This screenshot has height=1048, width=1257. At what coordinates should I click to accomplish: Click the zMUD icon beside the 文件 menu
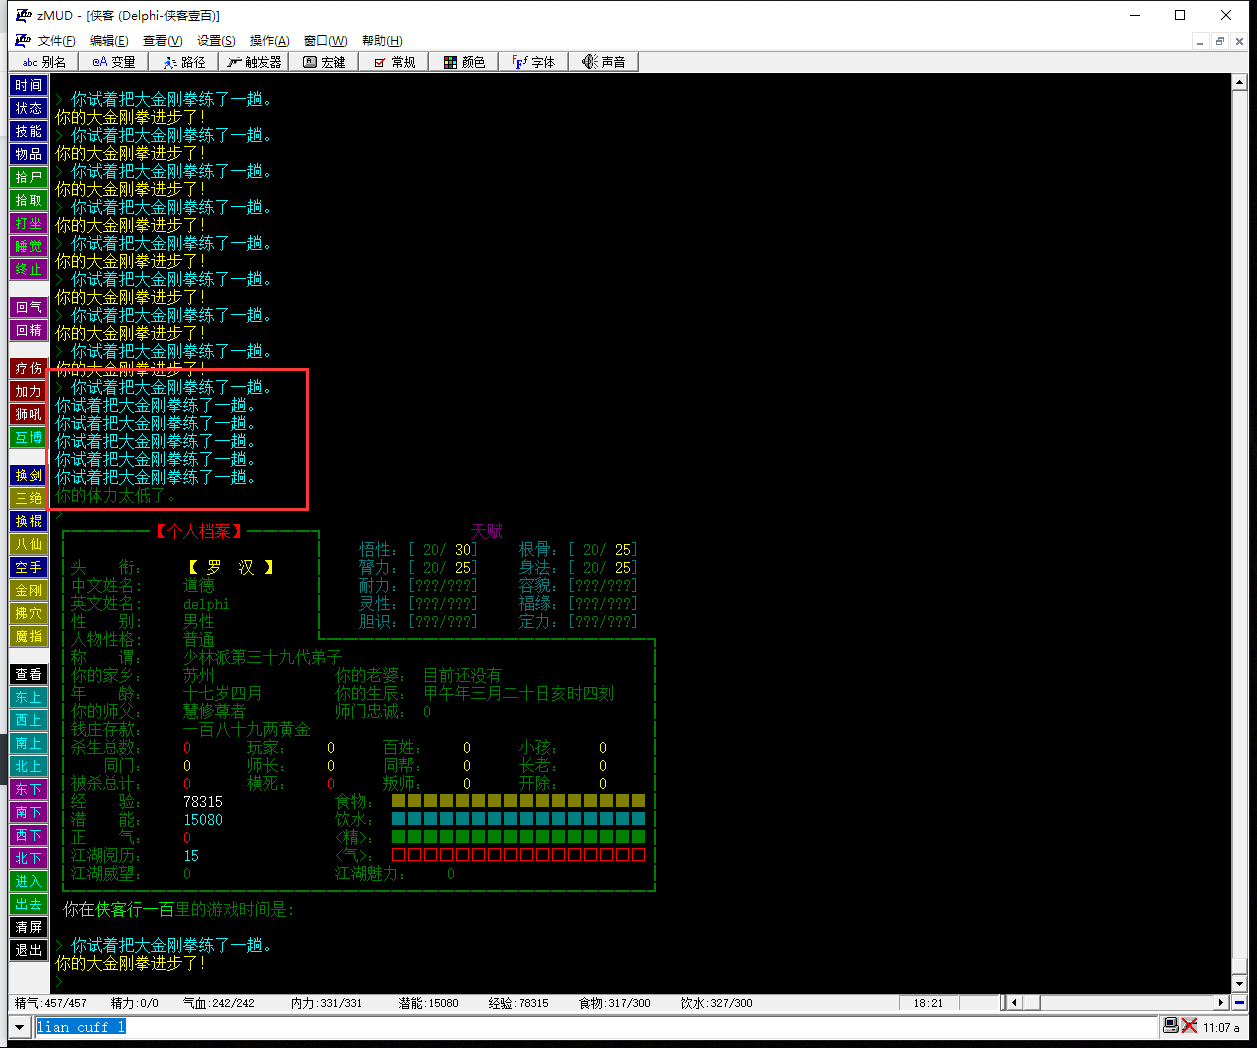(x=23, y=40)
